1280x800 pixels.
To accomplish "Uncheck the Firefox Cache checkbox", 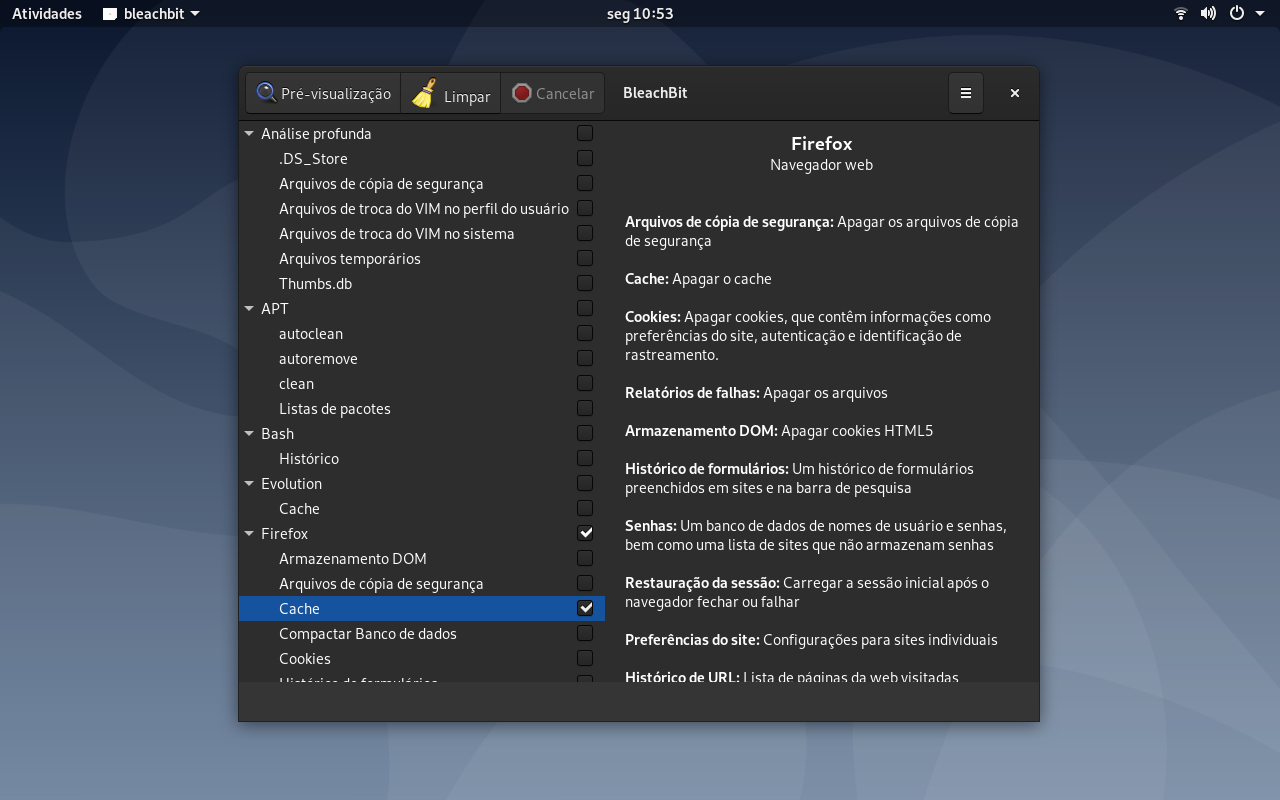I will click(x=585, y=608).
